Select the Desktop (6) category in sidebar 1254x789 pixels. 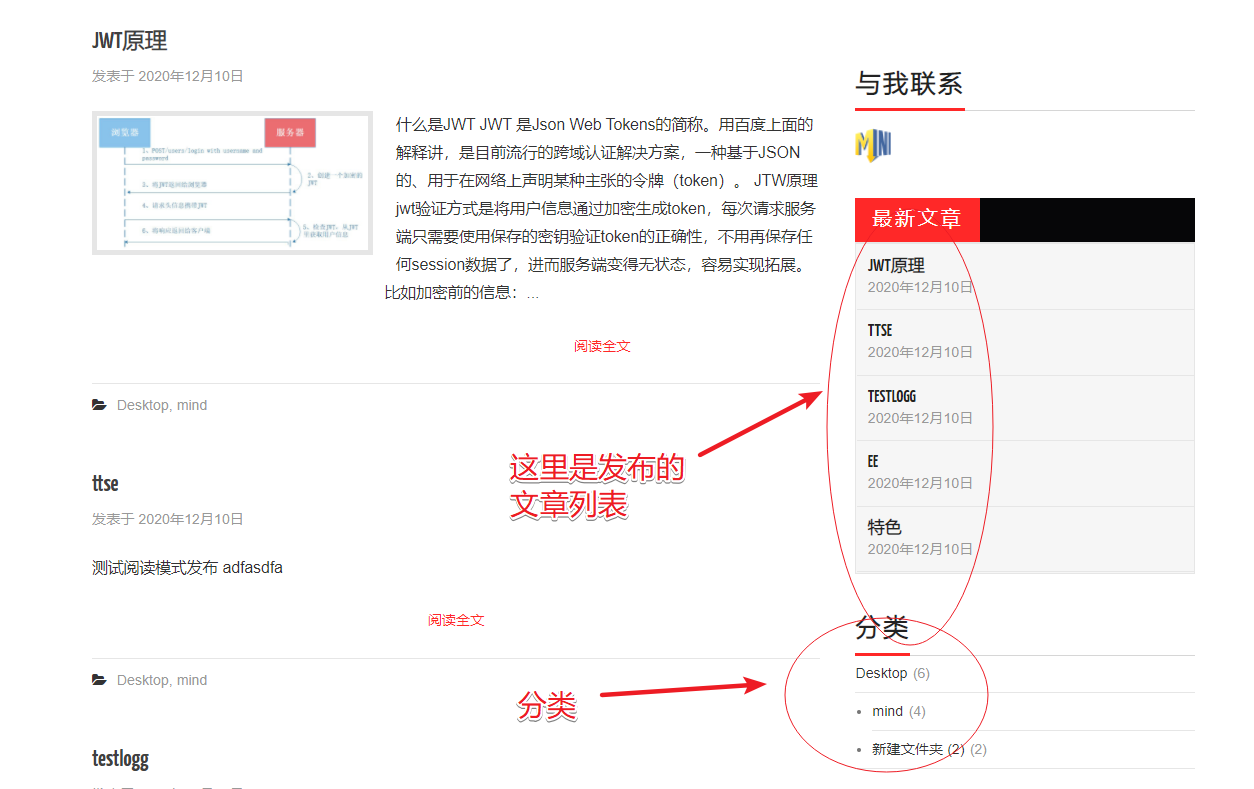pos(881,673)
